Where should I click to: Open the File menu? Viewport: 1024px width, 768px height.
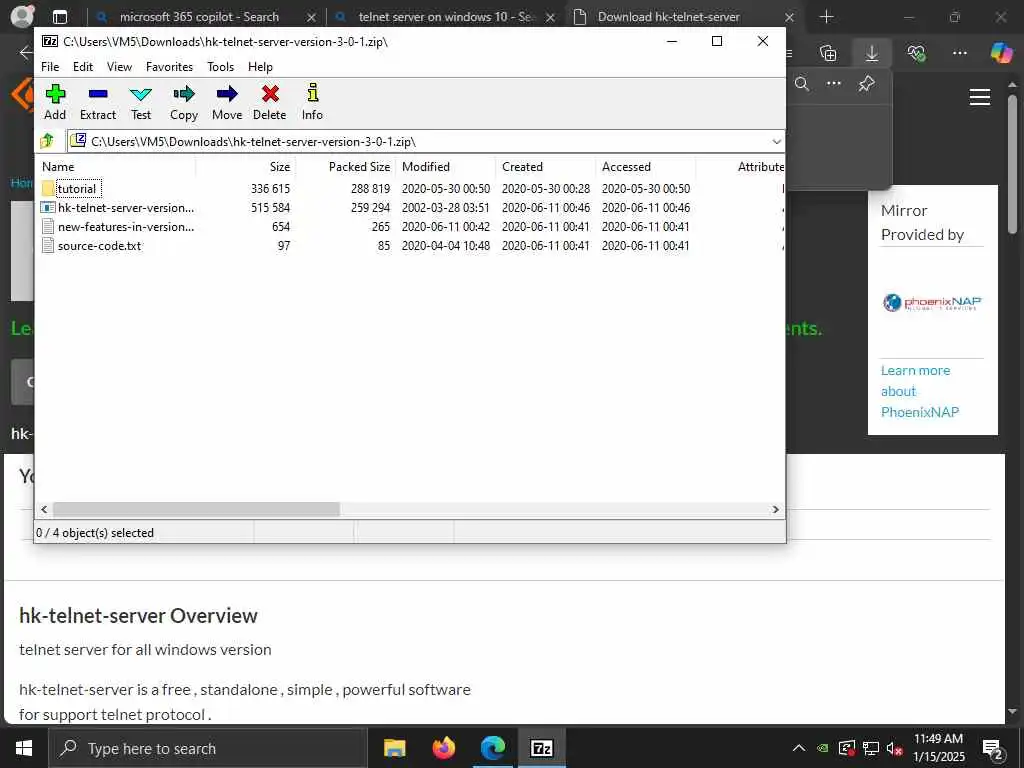coord(50,67)
